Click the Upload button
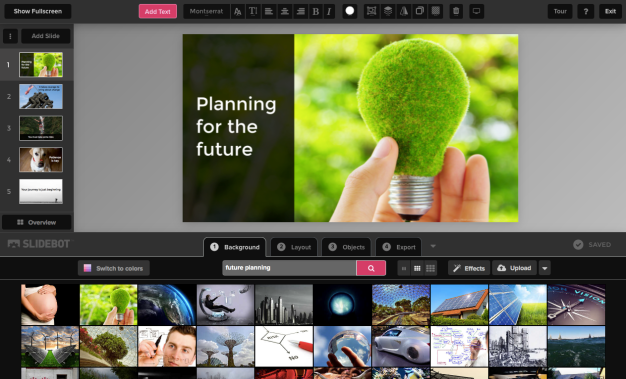Viewport: 626px width, 379px height. (x=514, y=268)
